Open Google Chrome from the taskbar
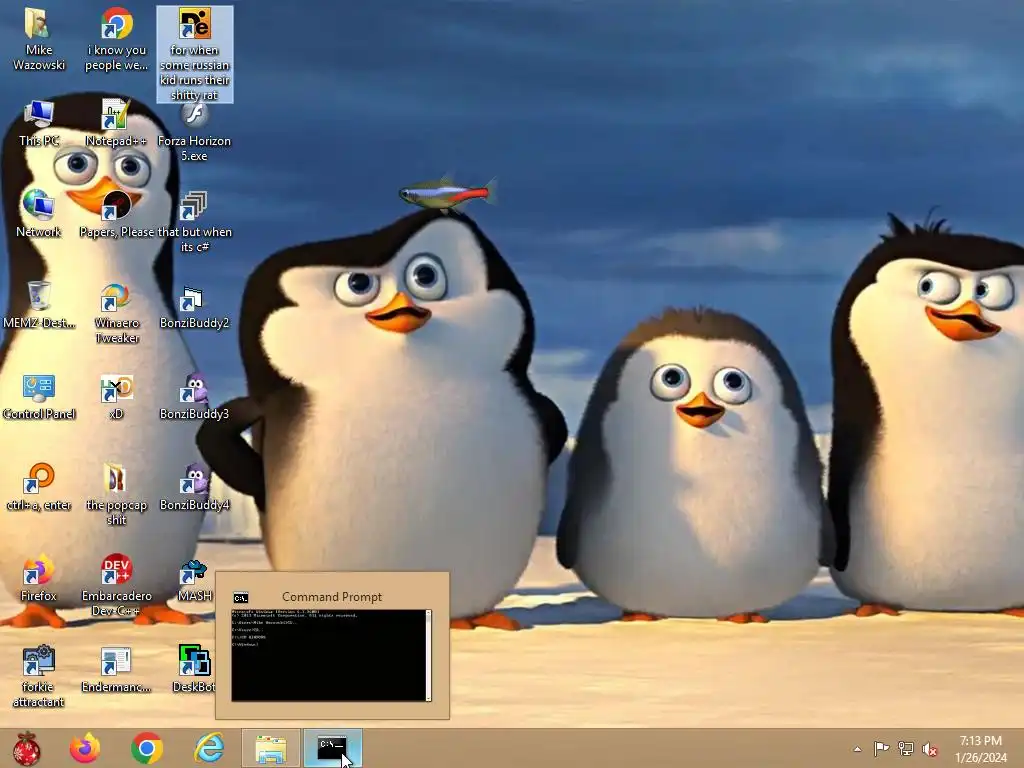 tap(147, 748)
